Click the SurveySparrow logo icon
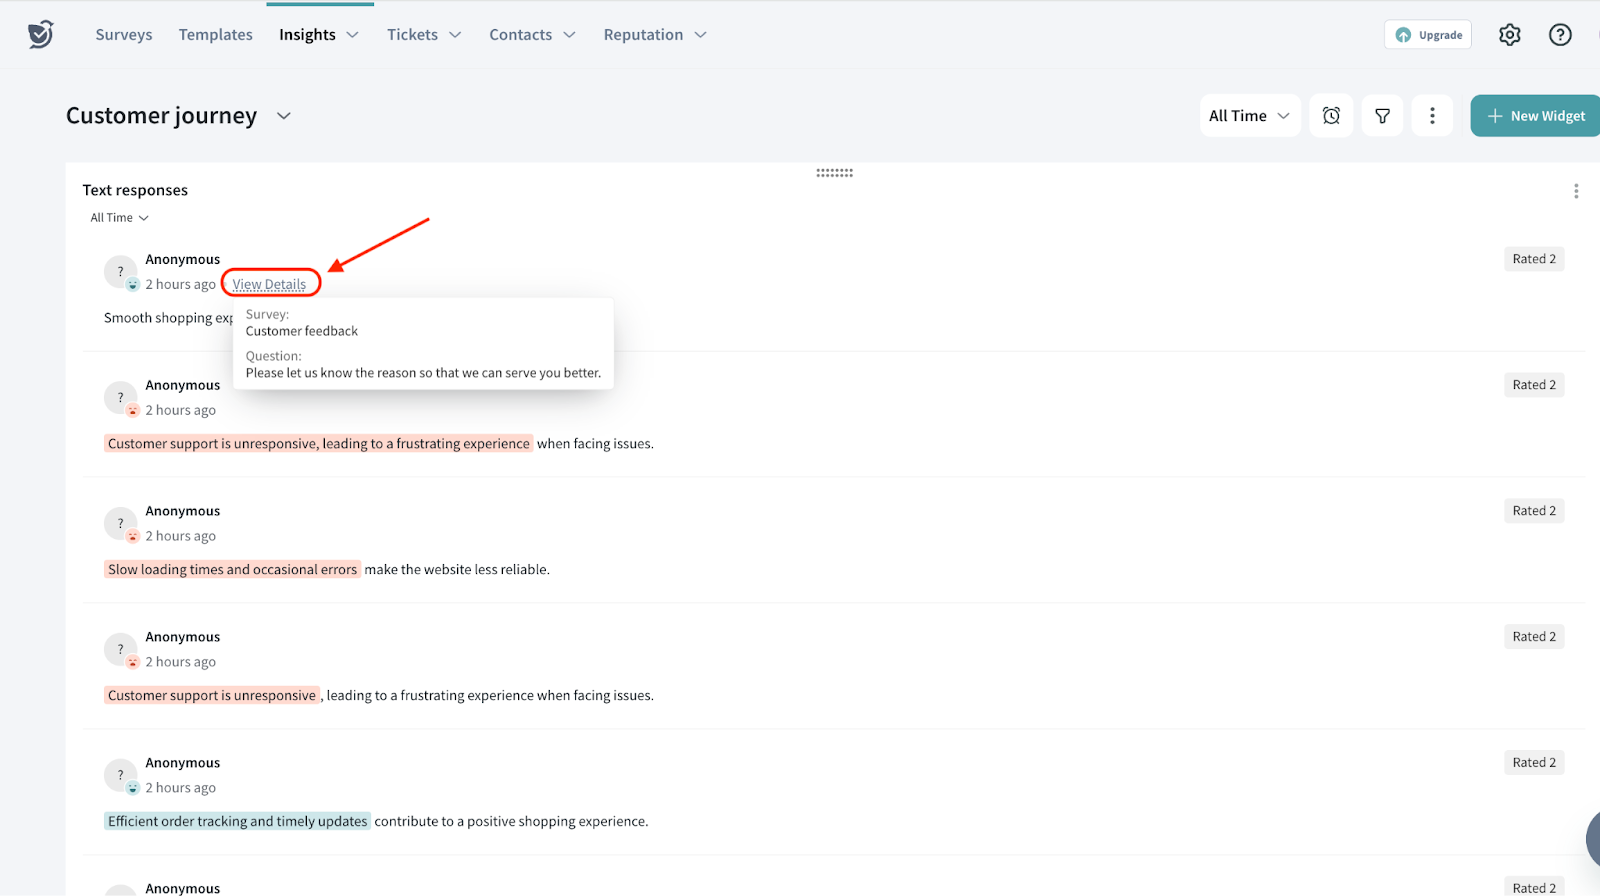The height and width of the screenshot is (896, 1600). (x=40, y=35)
